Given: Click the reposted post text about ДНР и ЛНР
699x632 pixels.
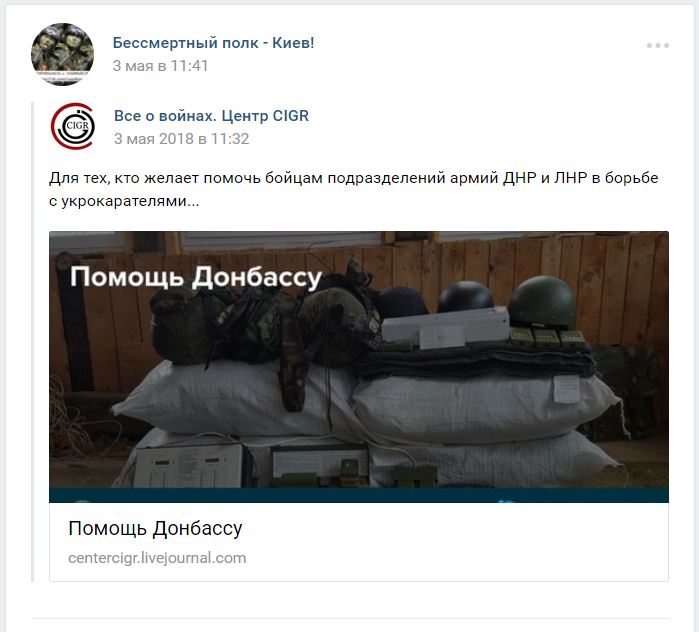Looking at the screenshot, I should coord(354,189).
